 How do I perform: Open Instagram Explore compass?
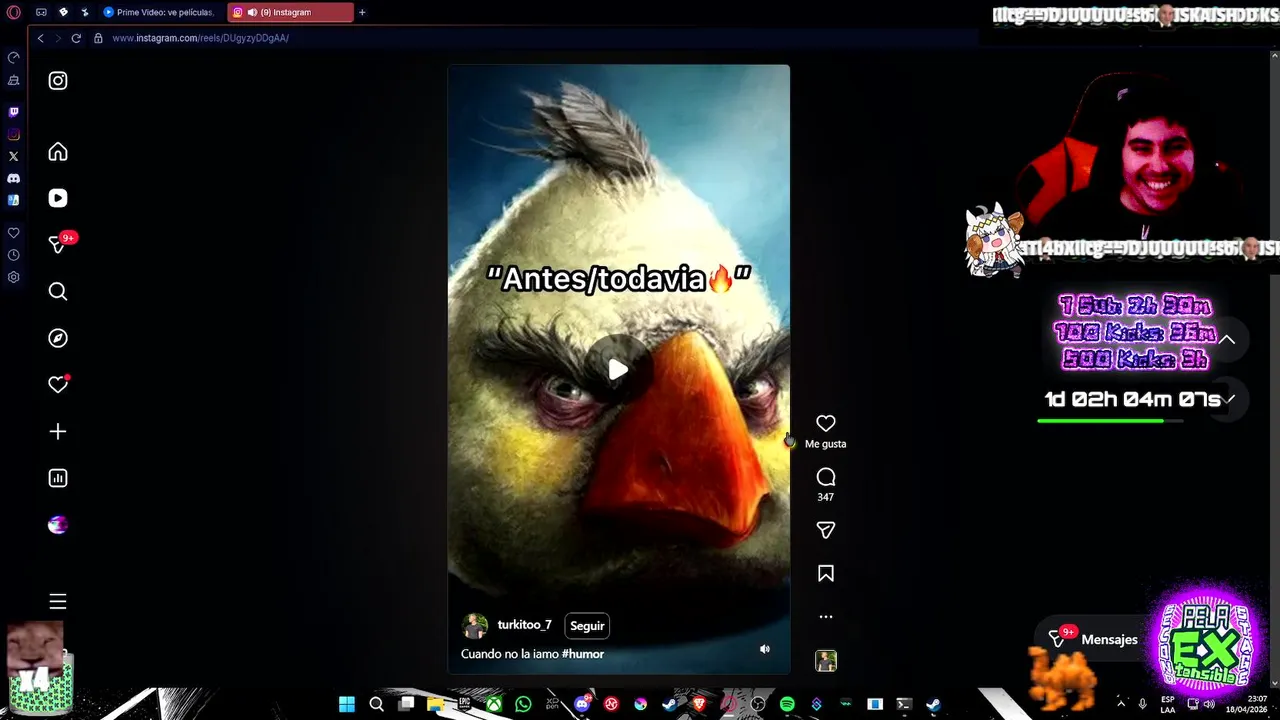pos(58,338)
